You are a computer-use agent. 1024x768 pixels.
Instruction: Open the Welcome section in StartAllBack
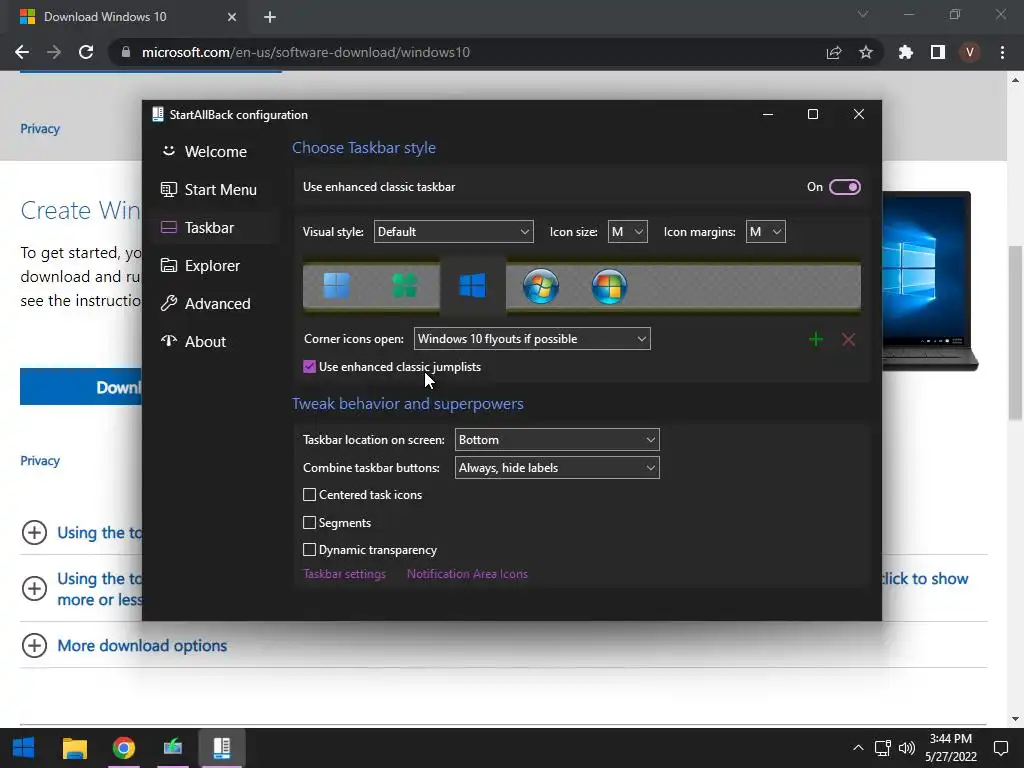(216, 152)
